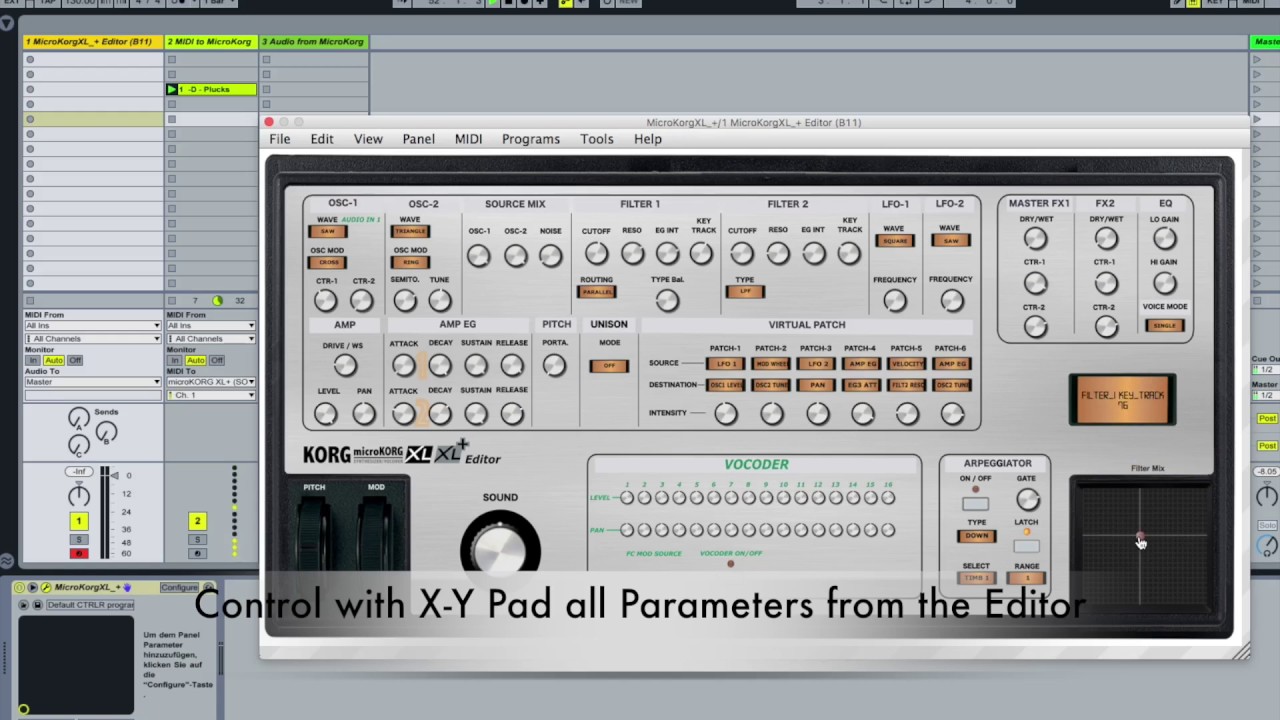
Task: Toggle the MicroKorgXL device activator
Action: tap(21, 588)
